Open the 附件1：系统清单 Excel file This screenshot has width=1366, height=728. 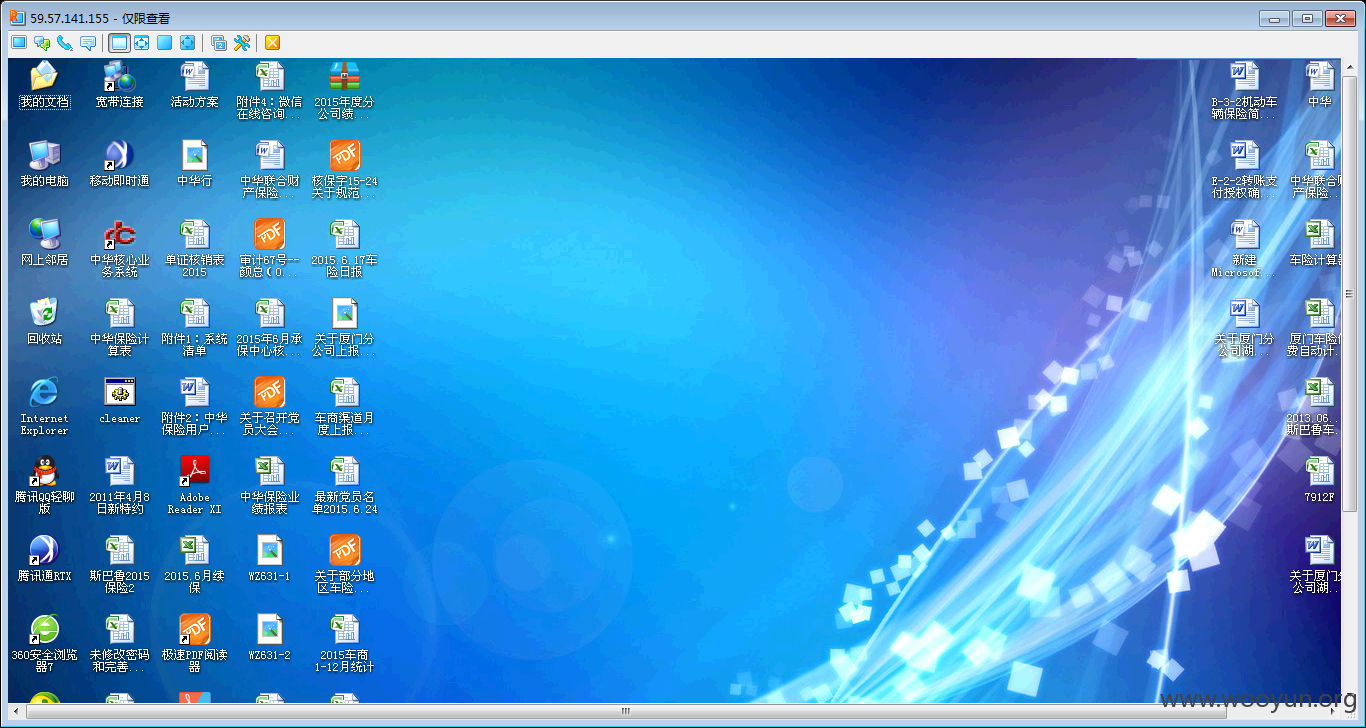coord(194,327)
